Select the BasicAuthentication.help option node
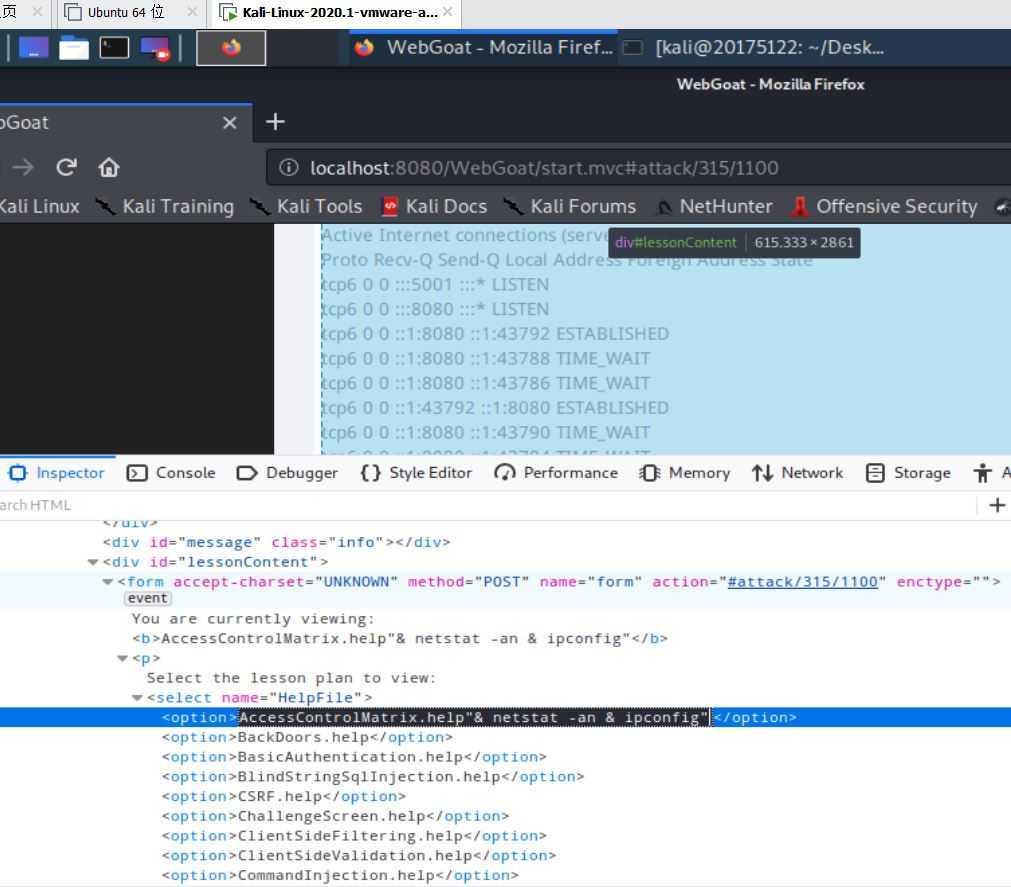This screenshot has width=1011, height=887. tap(354, 757)
